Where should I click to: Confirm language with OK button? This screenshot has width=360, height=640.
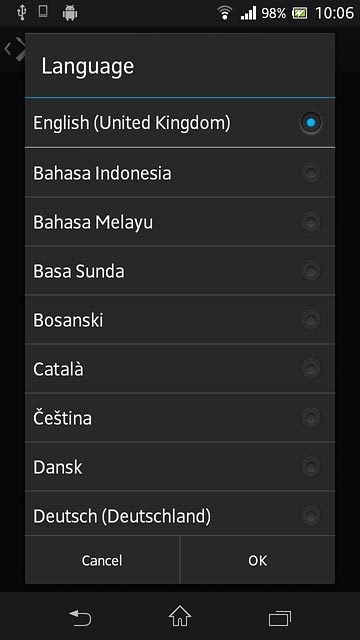[x=258, y=560]
